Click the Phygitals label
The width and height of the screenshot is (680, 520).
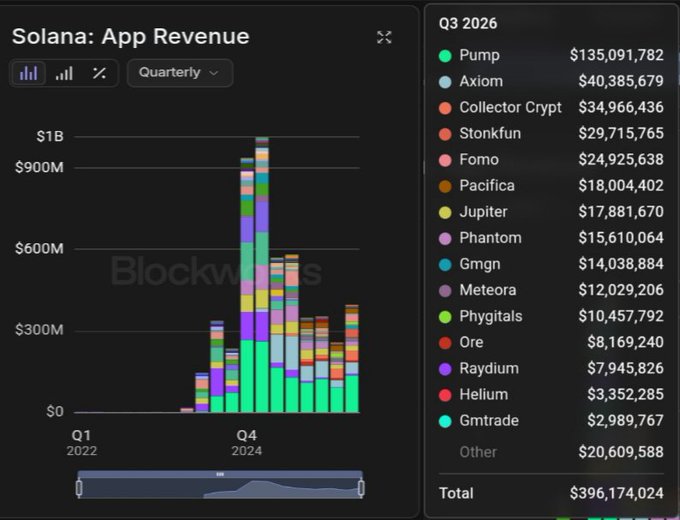click(x=491, y=317)
